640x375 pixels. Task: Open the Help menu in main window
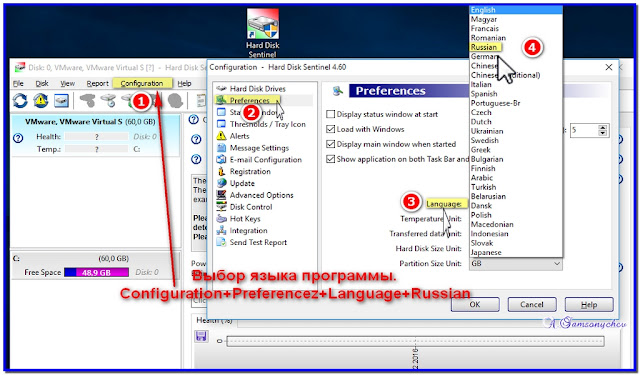(x=184, y=83)
